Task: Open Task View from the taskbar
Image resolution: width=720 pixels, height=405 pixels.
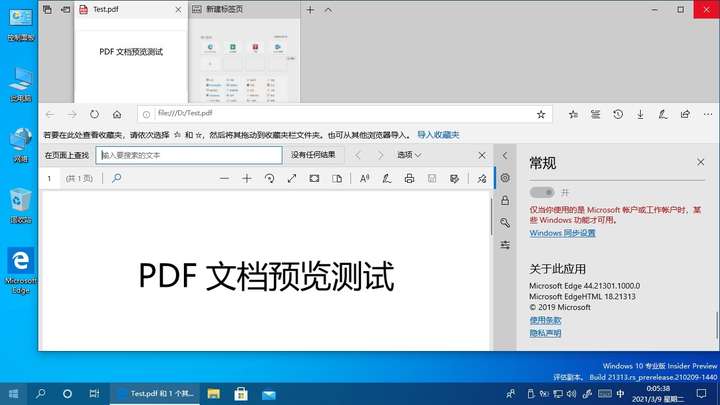Action: tap(94, 394)
